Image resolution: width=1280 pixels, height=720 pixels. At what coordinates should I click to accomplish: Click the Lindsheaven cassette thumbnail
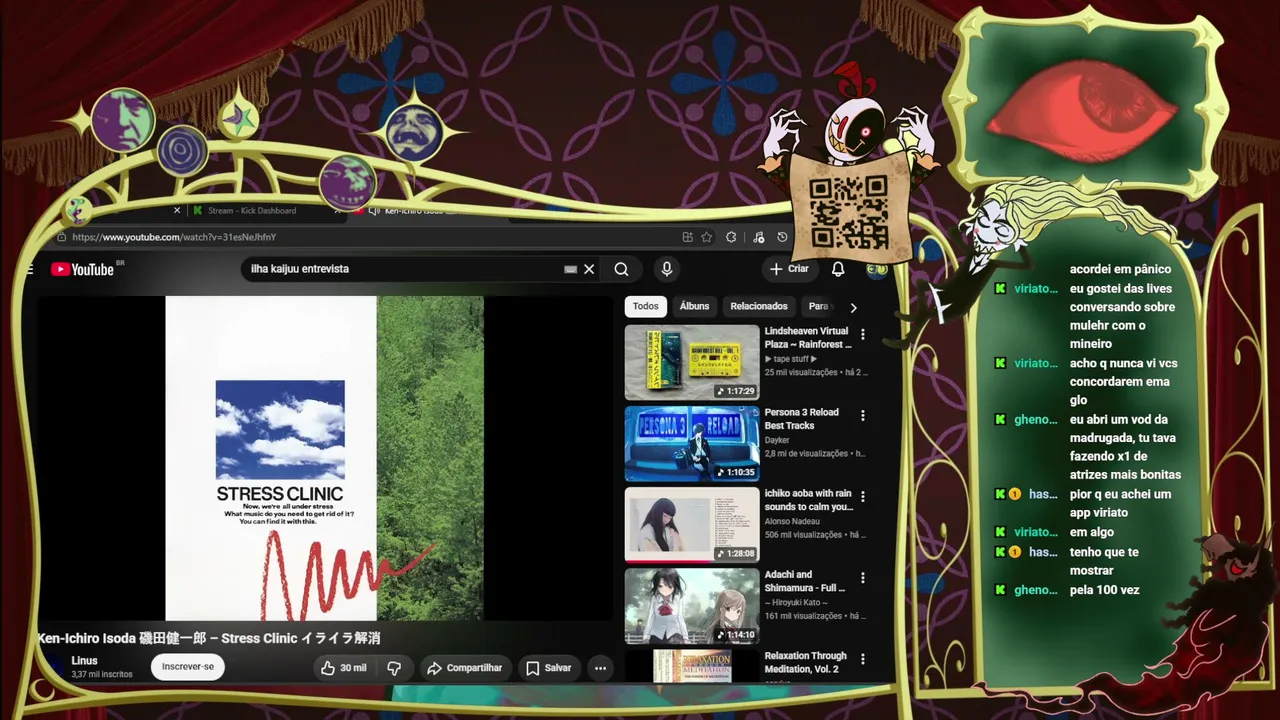(692, 362)
